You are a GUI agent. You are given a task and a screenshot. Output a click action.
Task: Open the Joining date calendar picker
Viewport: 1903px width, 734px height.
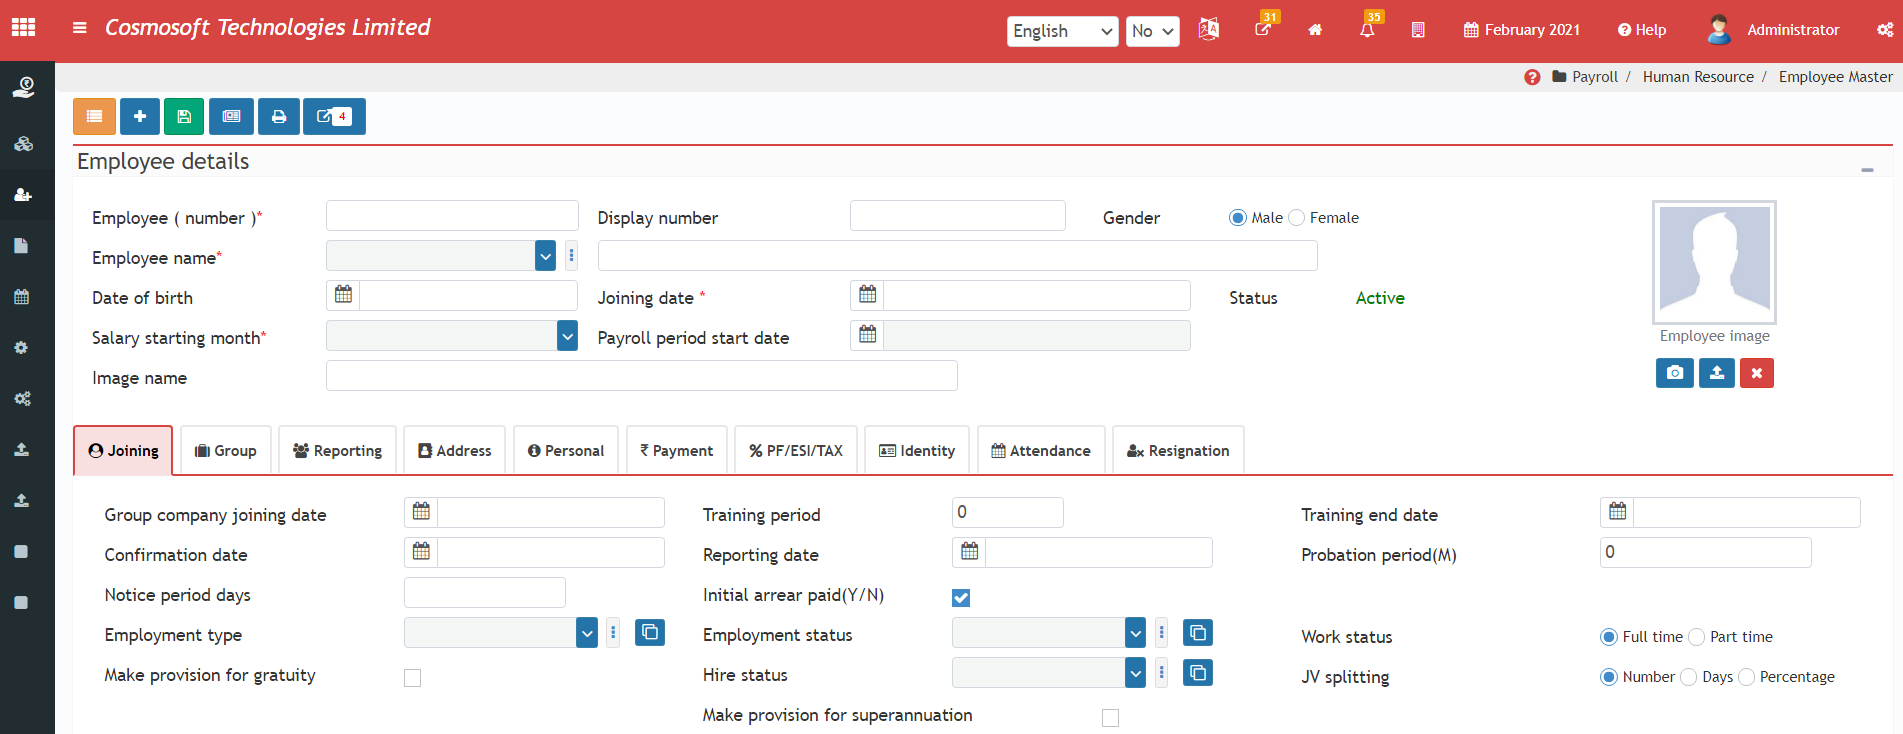(867, 295)
